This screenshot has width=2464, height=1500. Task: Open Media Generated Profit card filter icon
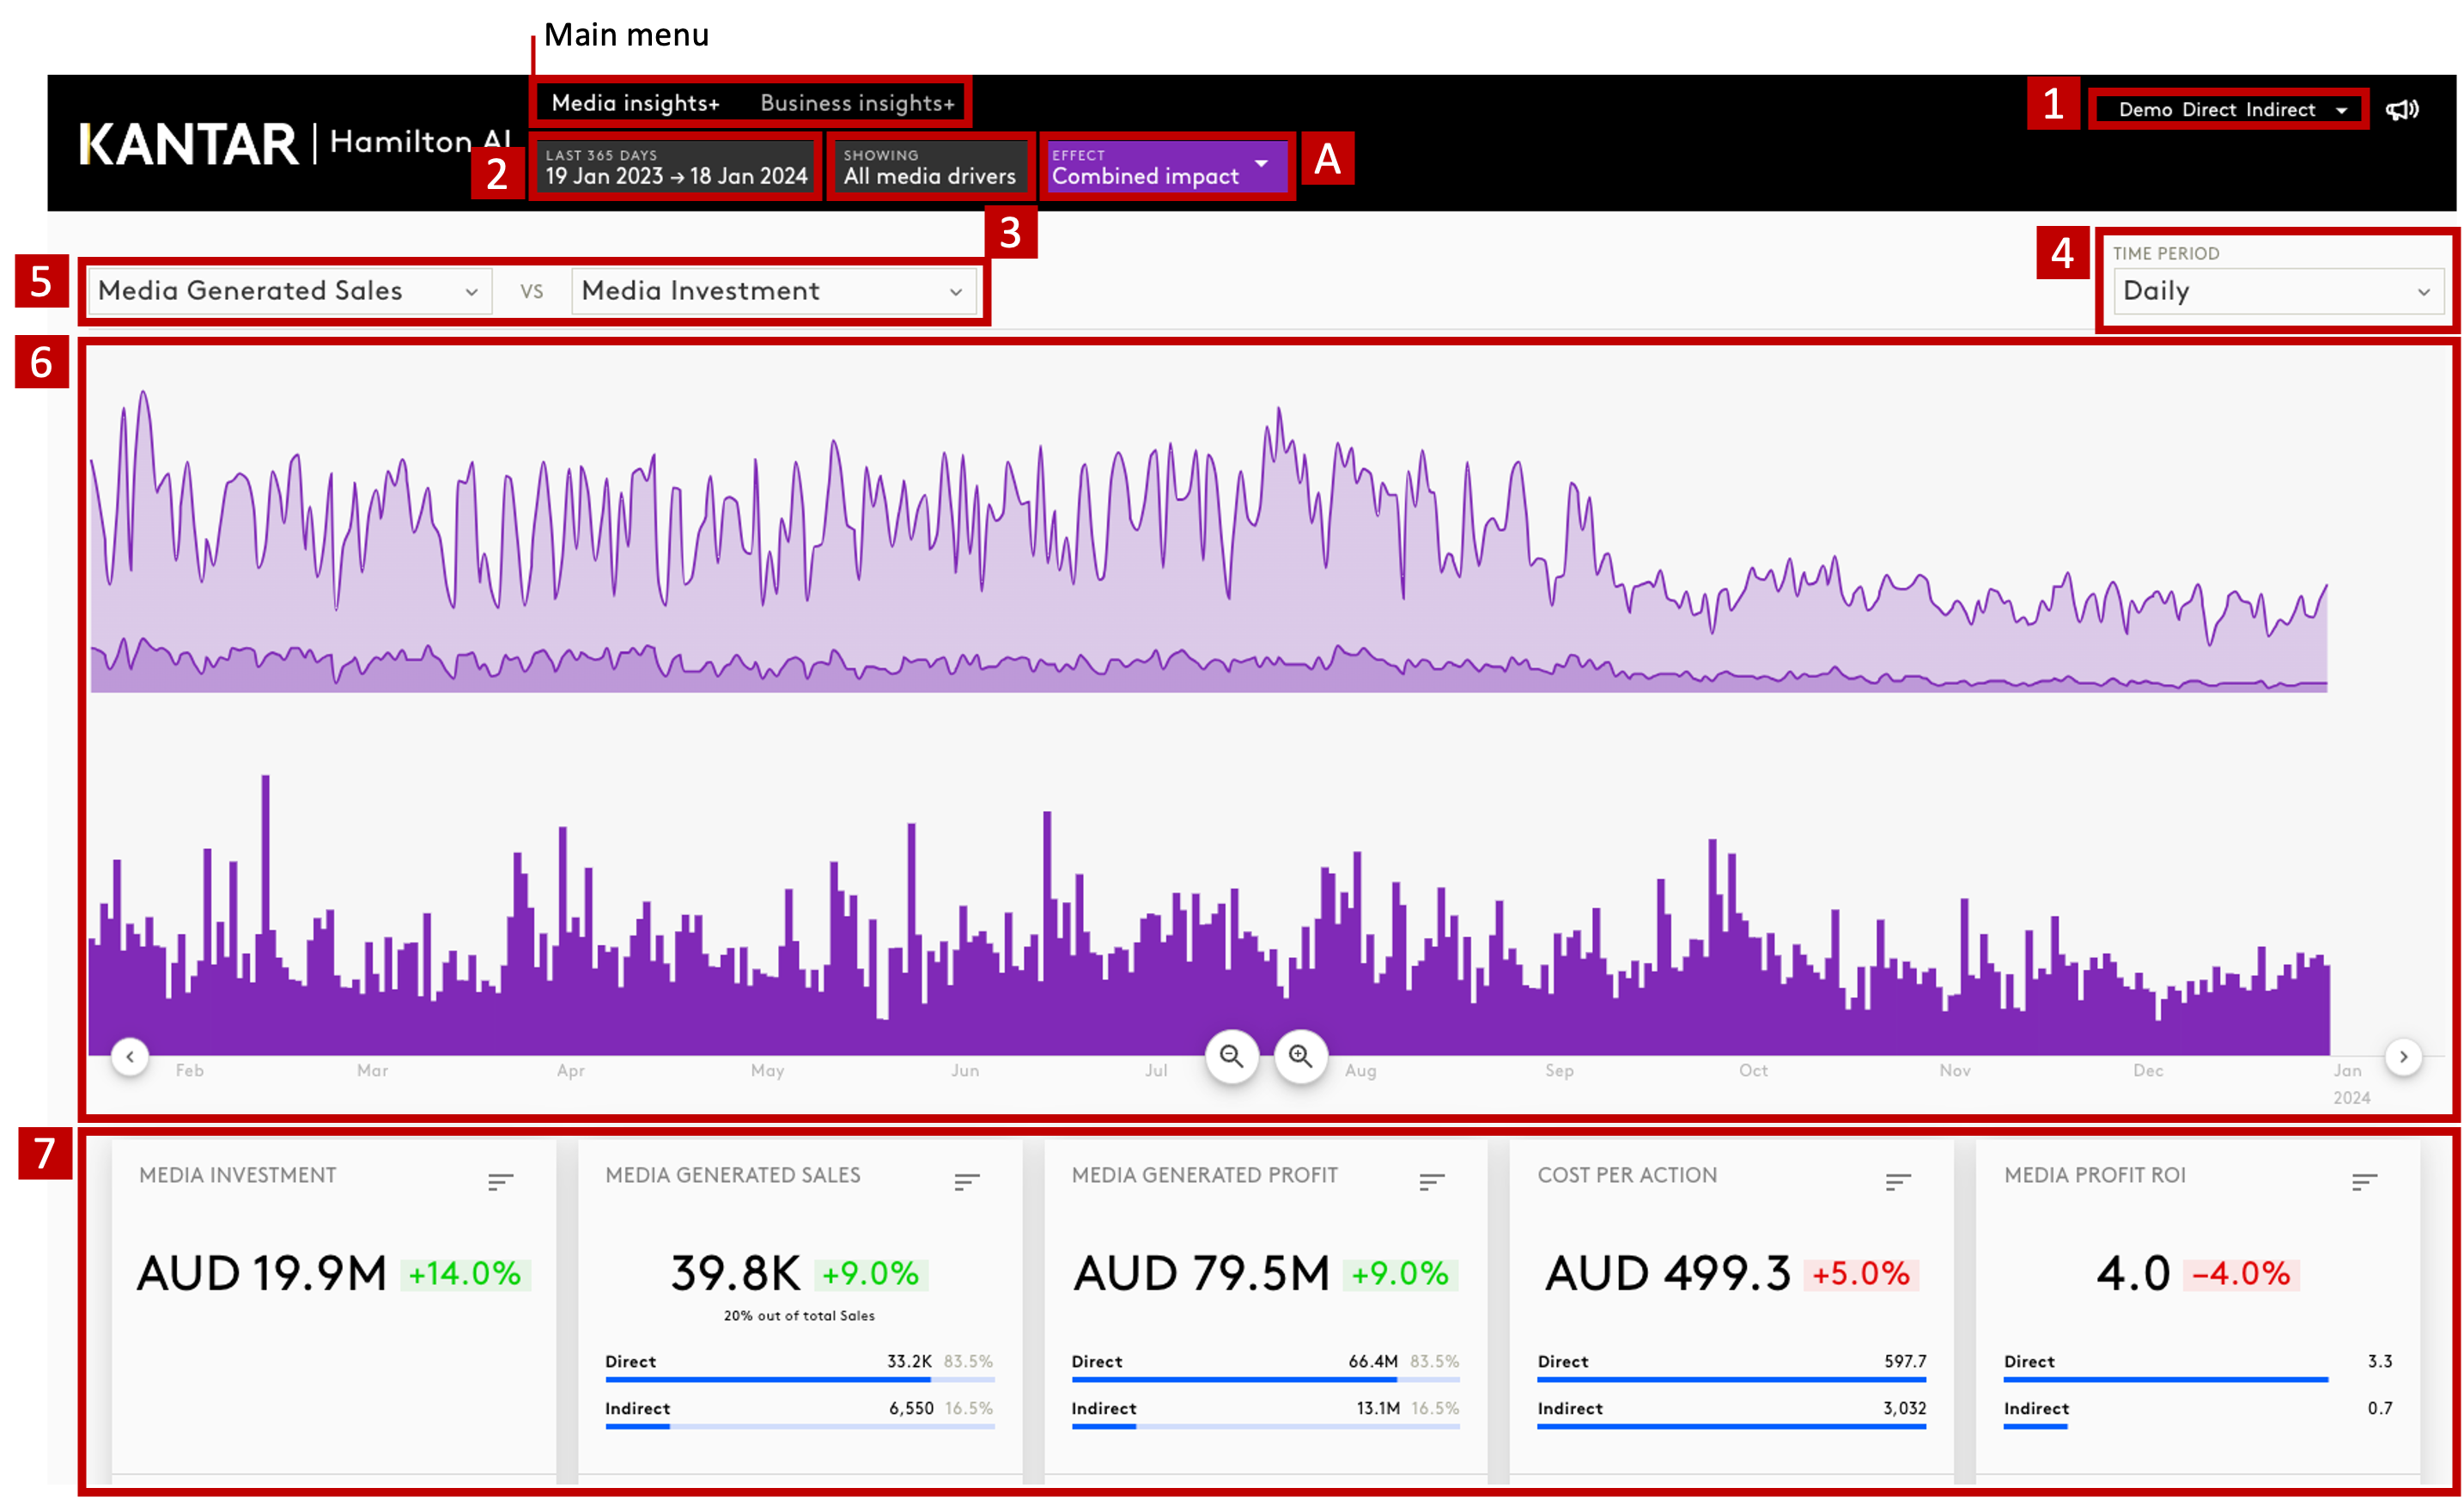tap(1432, 1182)
